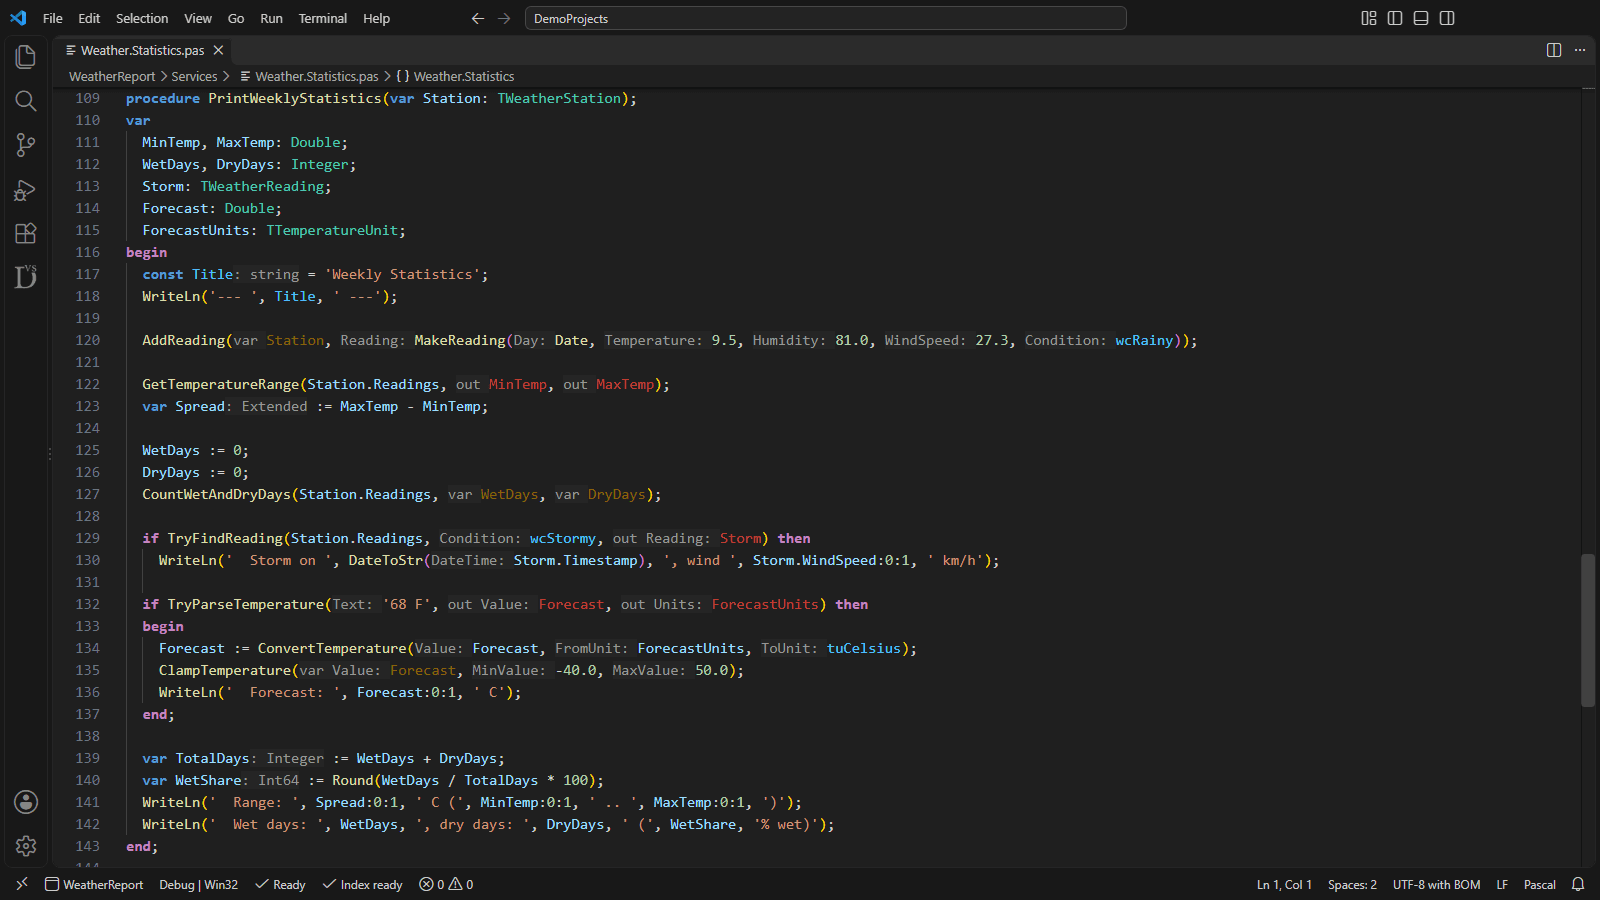Expand the Weather.Statistics symbol breadcrumb
This screenshot has height=900, width=1600.
456,76
